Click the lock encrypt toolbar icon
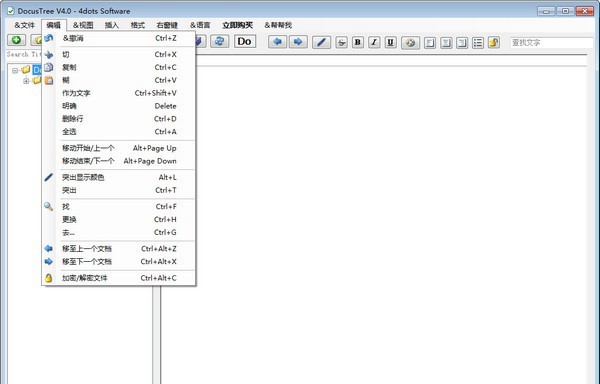Viewport: 600px width, 384px height. [x=494, y=42]
